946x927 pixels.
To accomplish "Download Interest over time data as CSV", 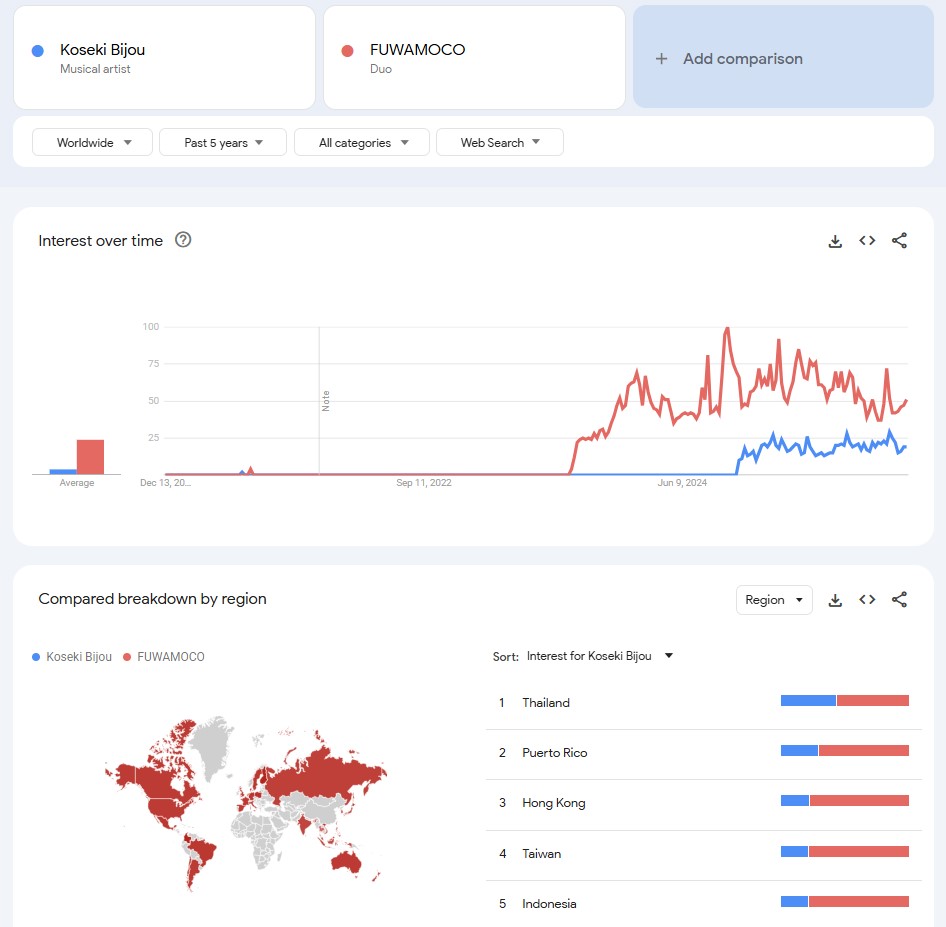I will [x=835, y=241].
